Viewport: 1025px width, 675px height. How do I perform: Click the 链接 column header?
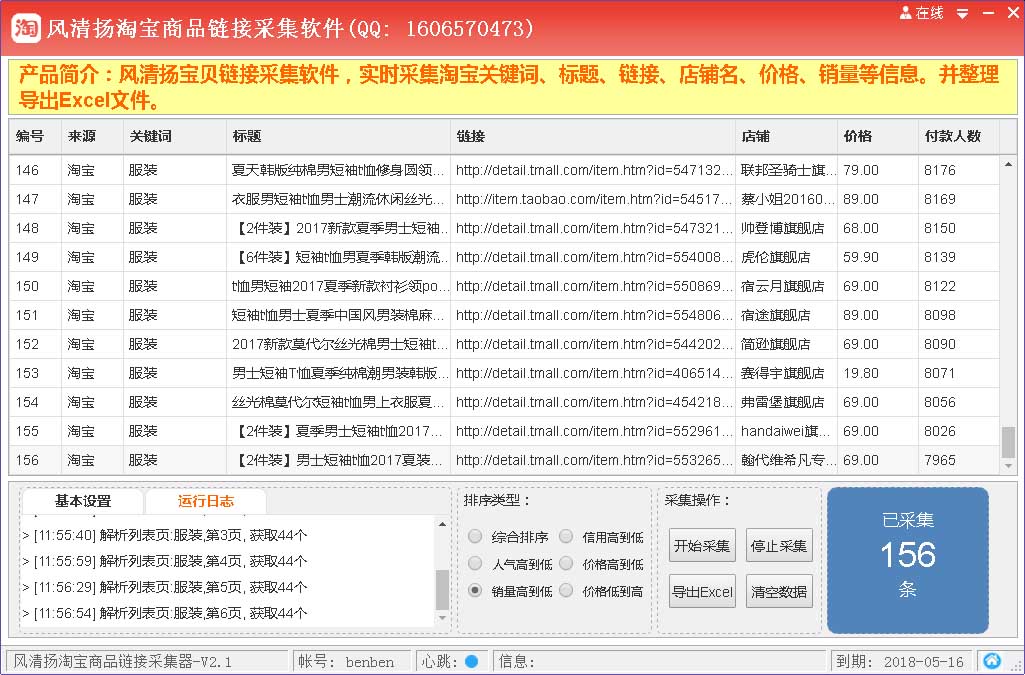(x=592, y=136)
